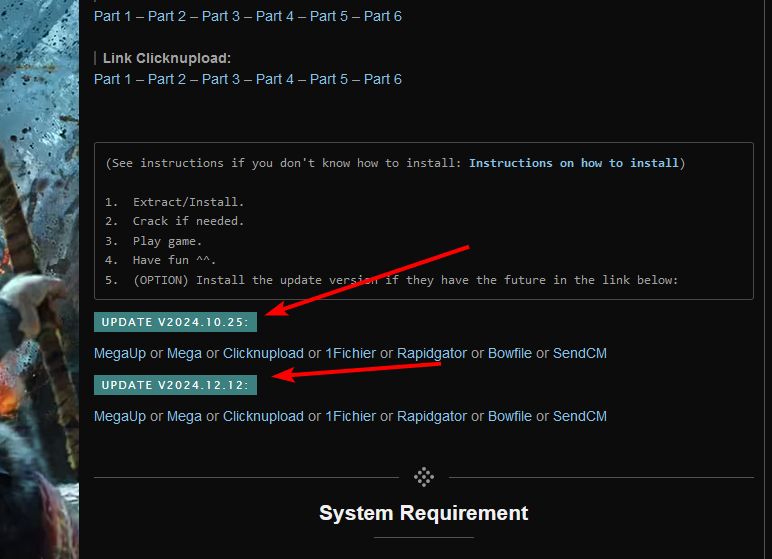Open Part 3 link in top row

(221, 16)
